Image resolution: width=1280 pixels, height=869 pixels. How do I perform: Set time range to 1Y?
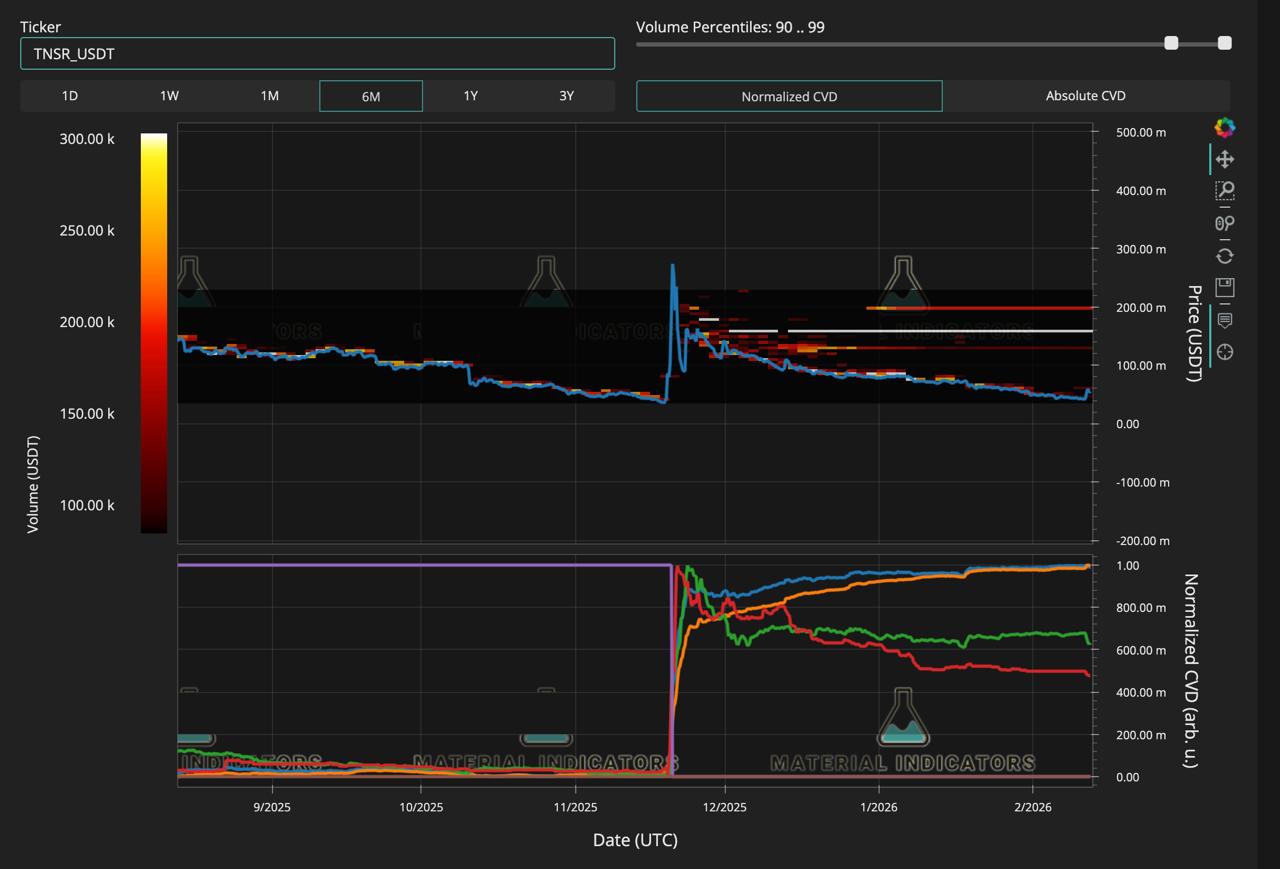470,96
